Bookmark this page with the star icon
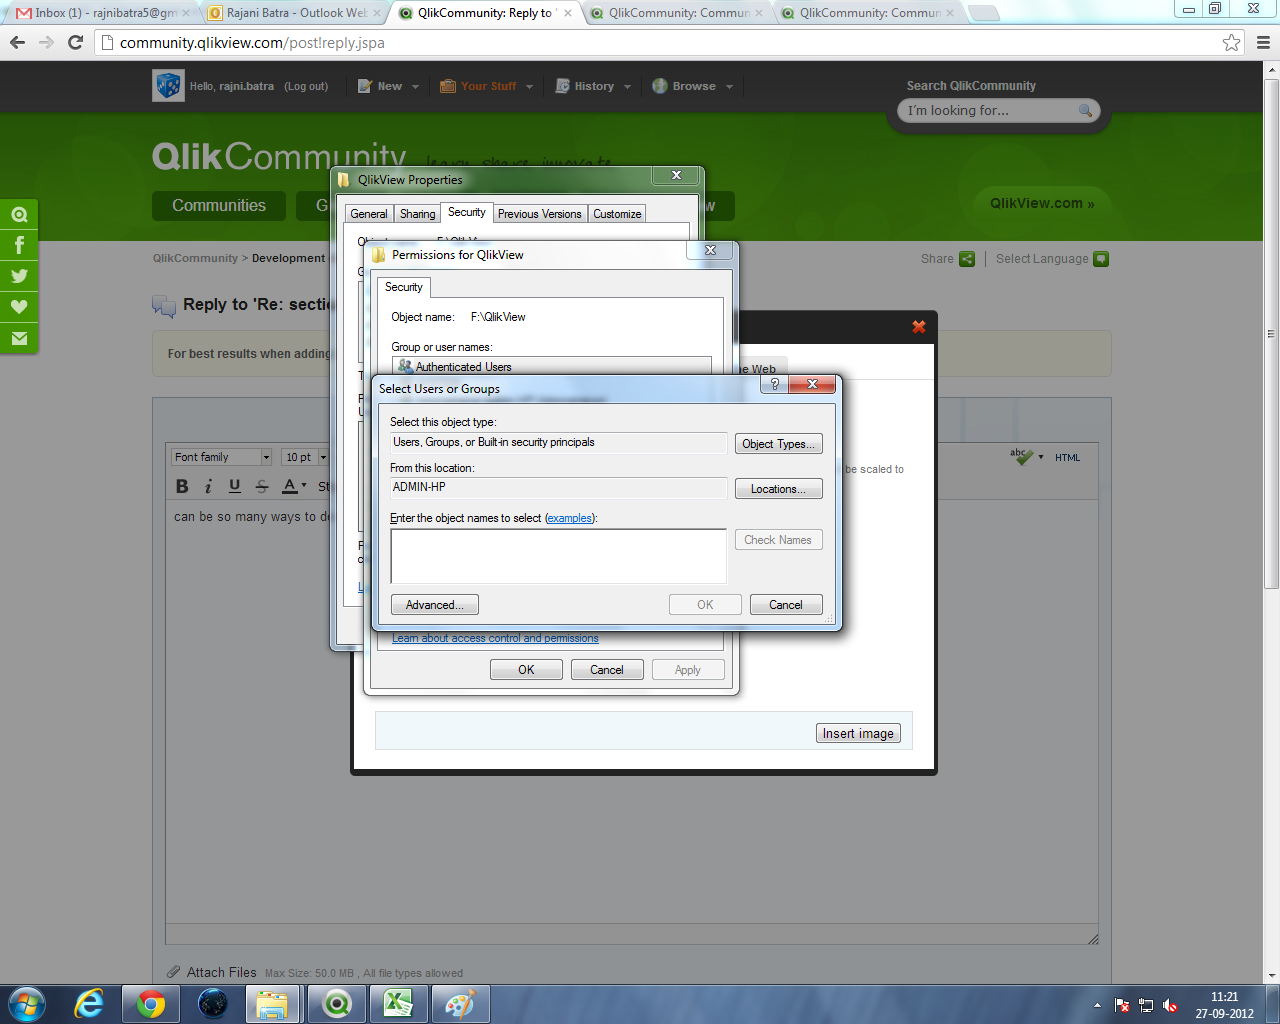The width and height of the screenshot is (1280, 1024). (1231, 42)
